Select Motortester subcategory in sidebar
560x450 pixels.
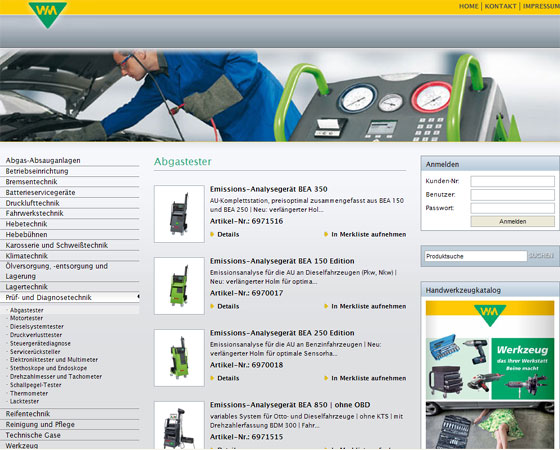[x=26, y=318]
